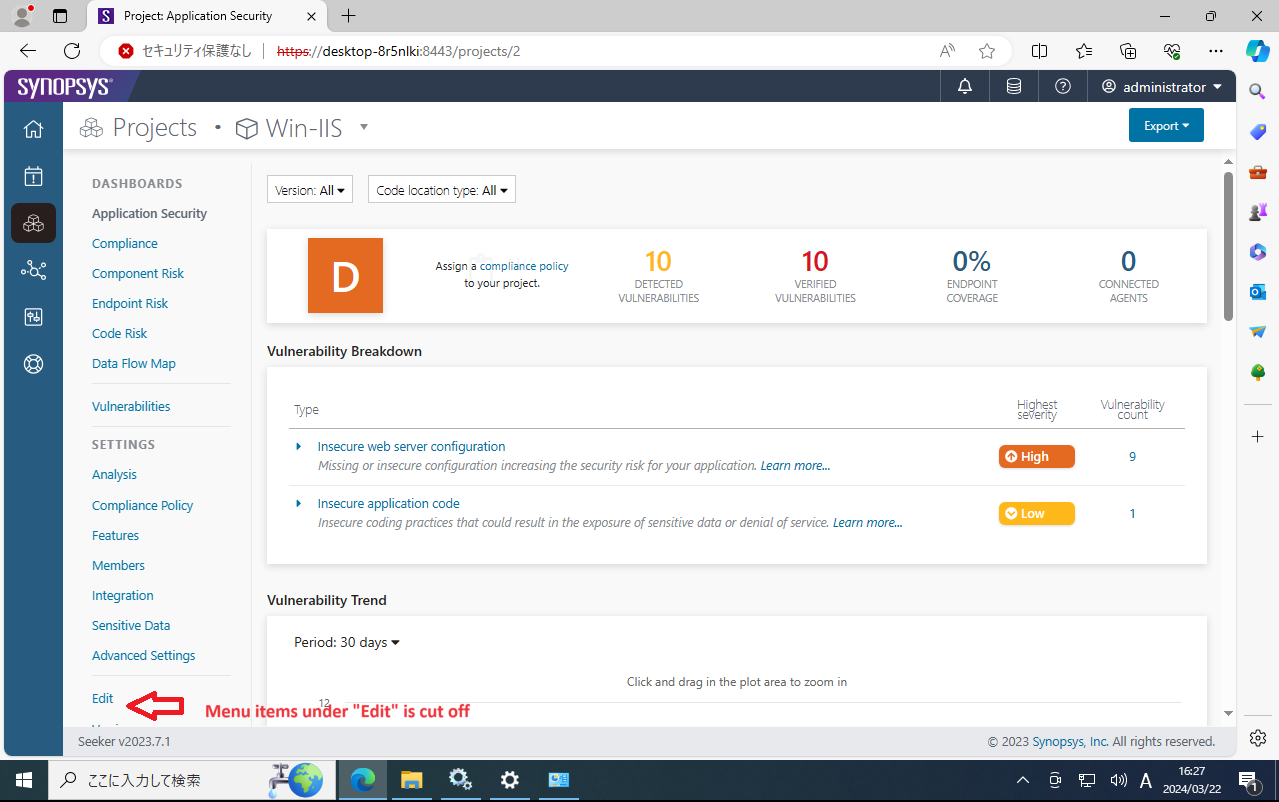The width and height of the screenshot is (1279, 802).
Task: Open Data Flow Map dashboard
Action: pos(134,363)
